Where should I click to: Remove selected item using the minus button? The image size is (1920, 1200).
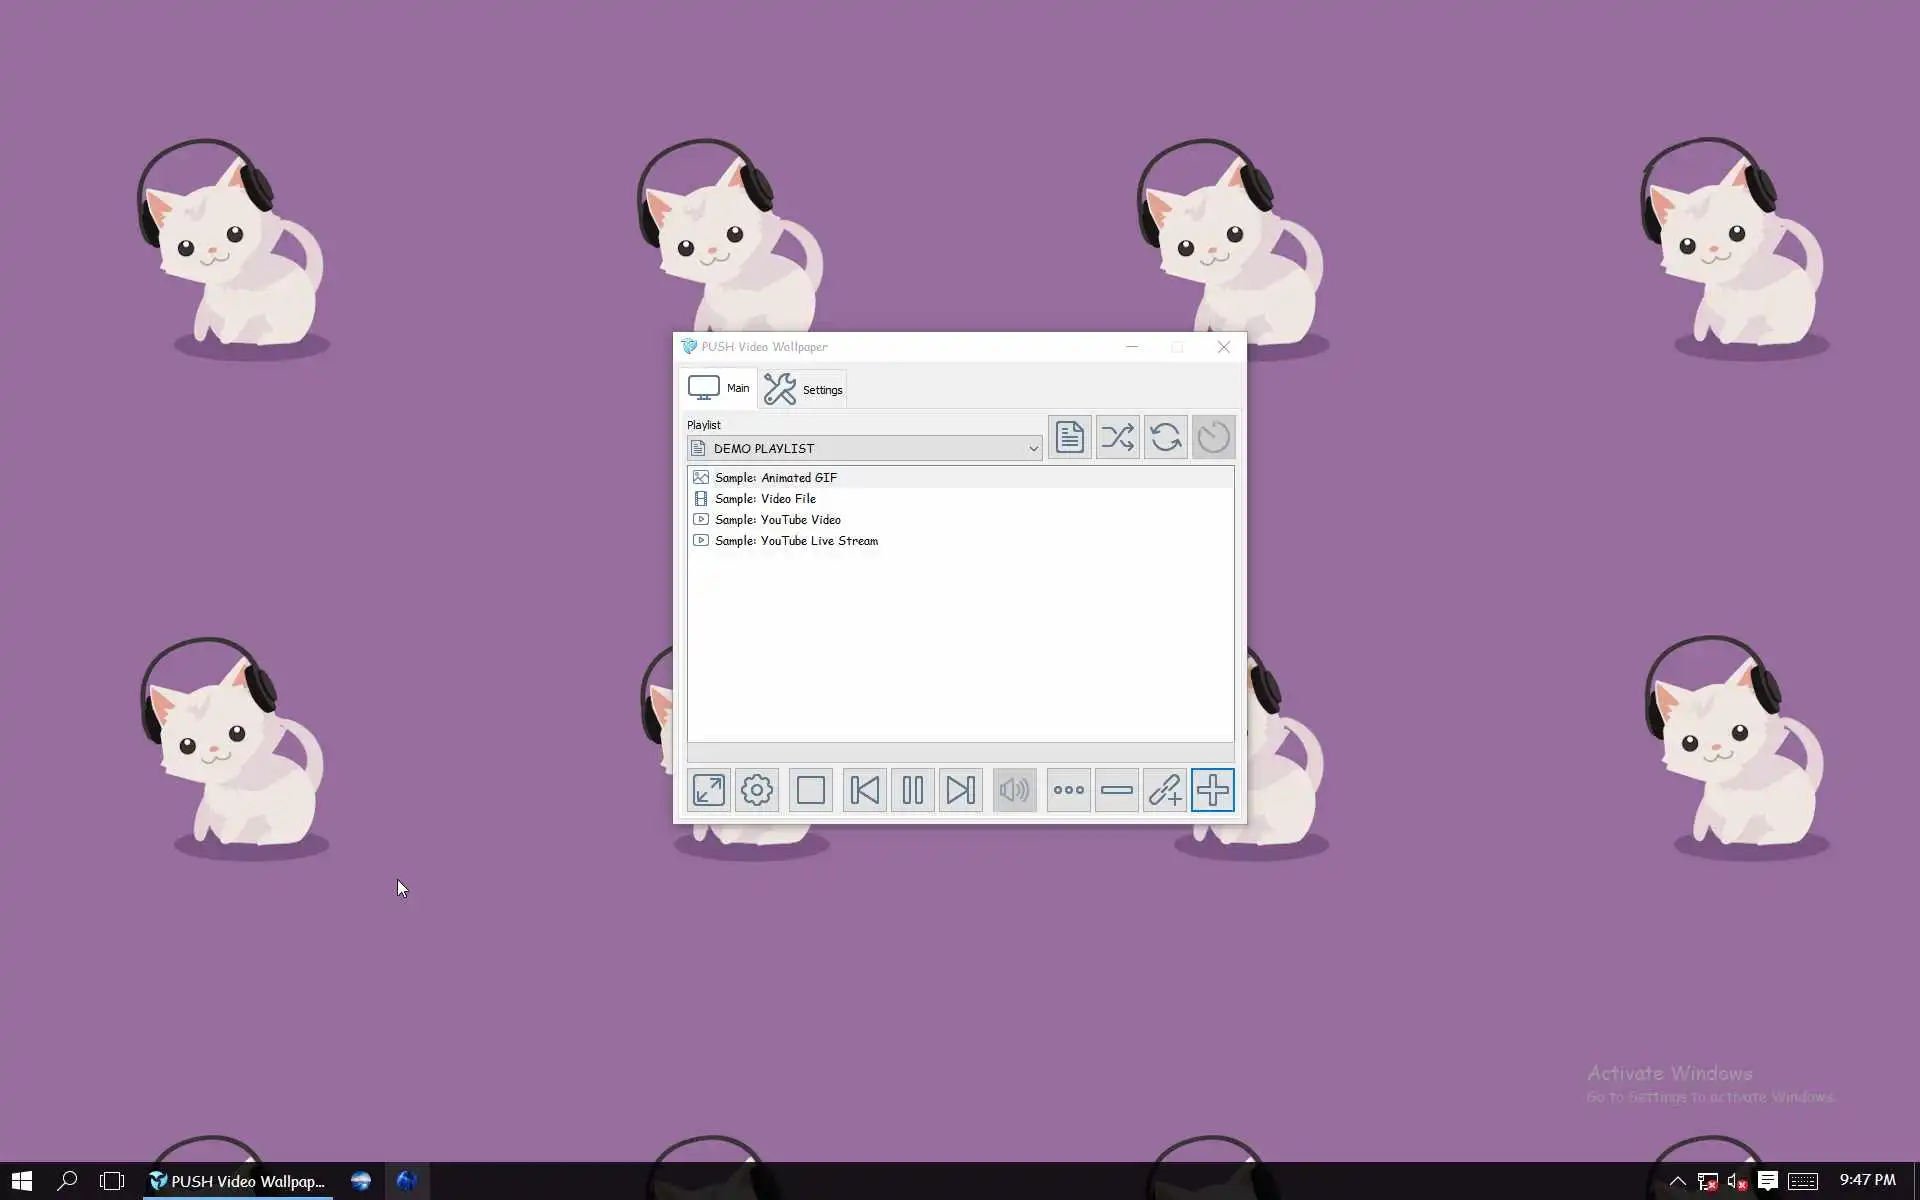click(x=1116, y=790)
